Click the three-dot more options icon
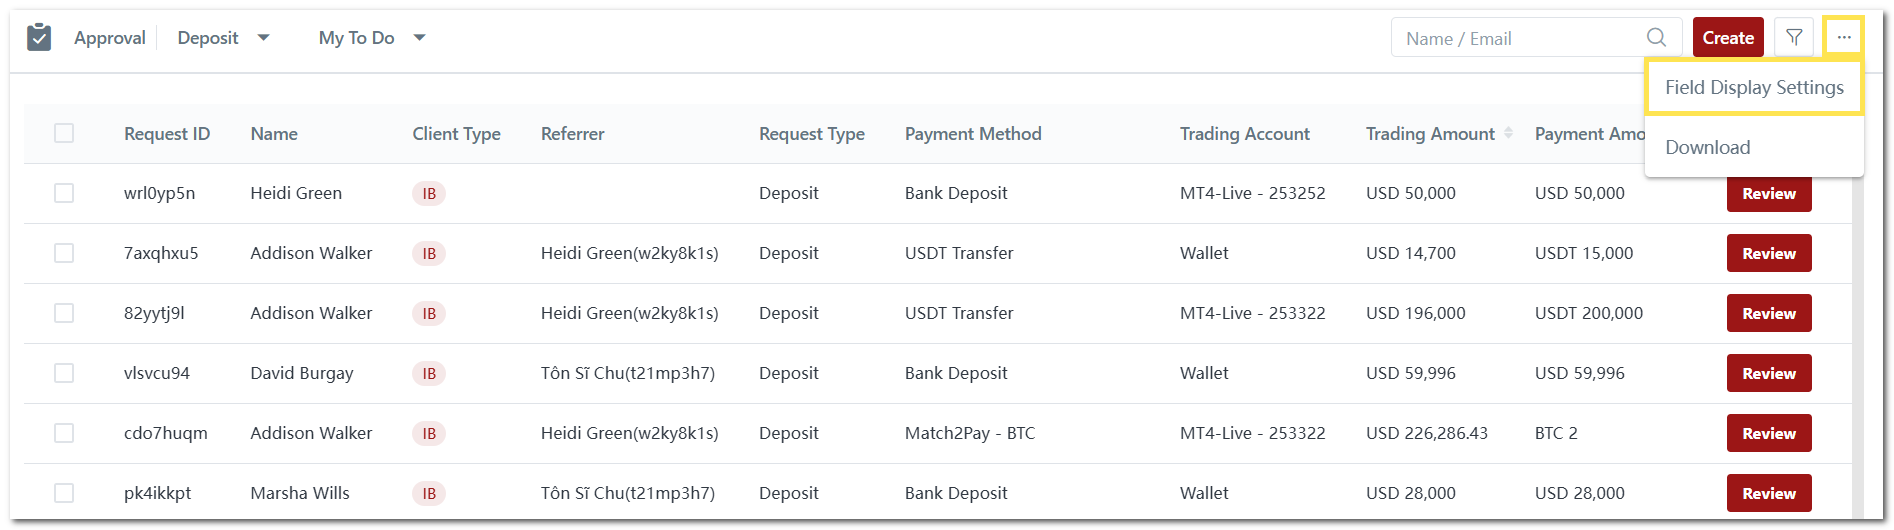The width and height of the screenshot is (1894, 530). pyautogui.click(x=1843, y=38)
